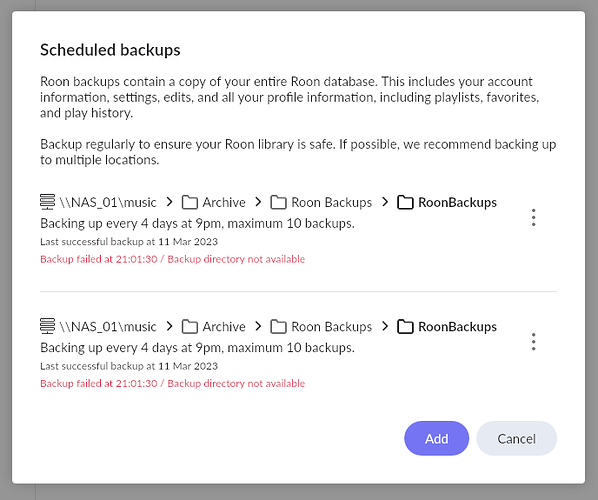Click the NAS server icon in second backup
Screen dimensions: 598x500
coord(47,326)
